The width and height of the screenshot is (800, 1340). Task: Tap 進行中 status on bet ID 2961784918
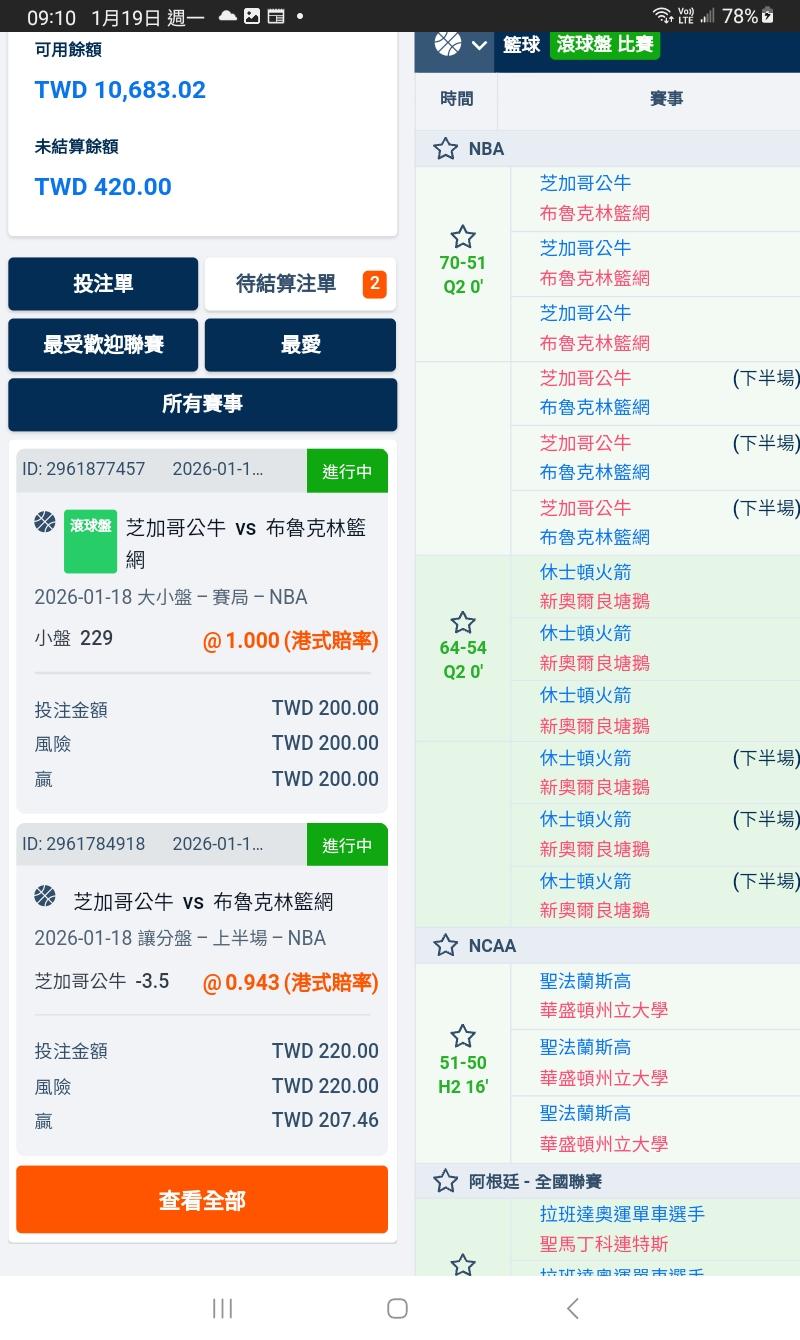(x=347, y=845)
